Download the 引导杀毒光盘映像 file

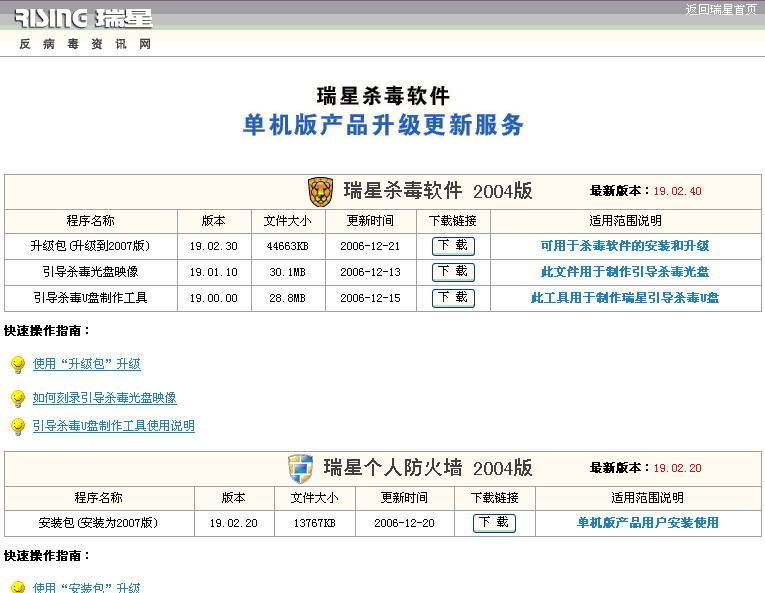(453, 272)
